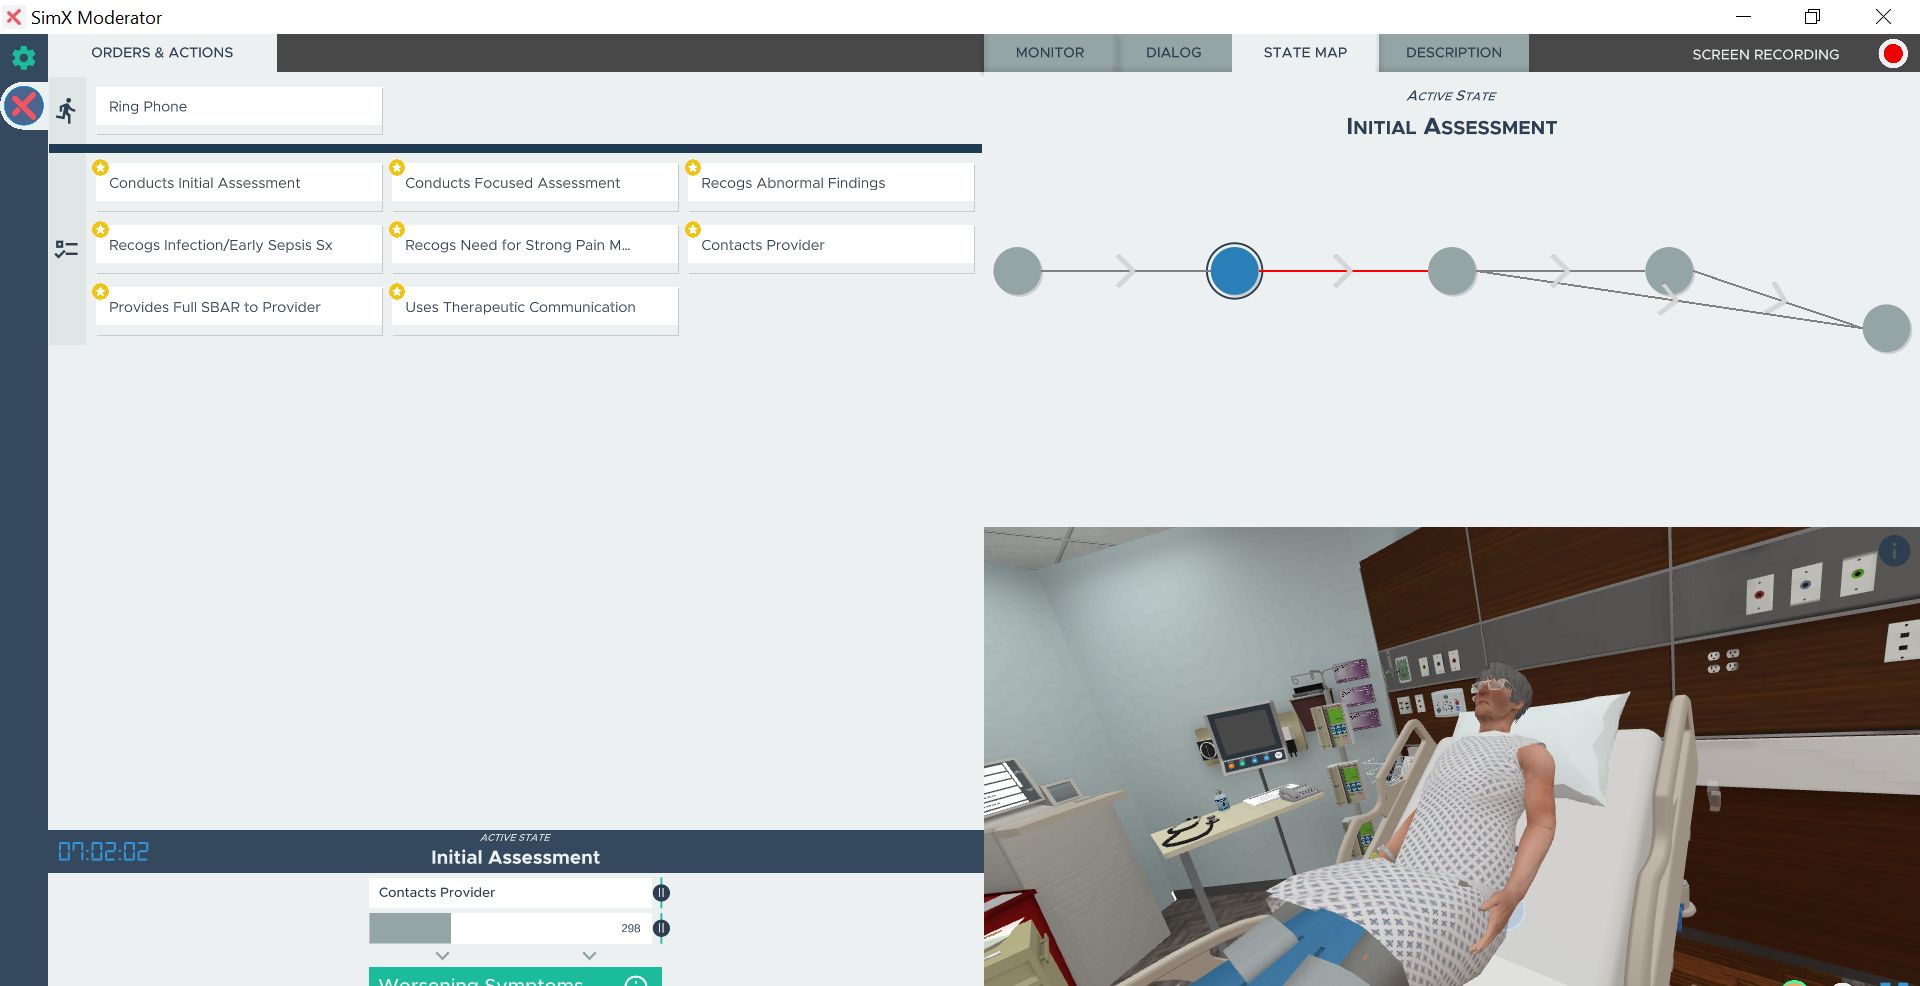The height and width of the screenshot is (986, 1920).
Task: Mark Uses Therapeutic Communication as done
Action: point(534,307)
